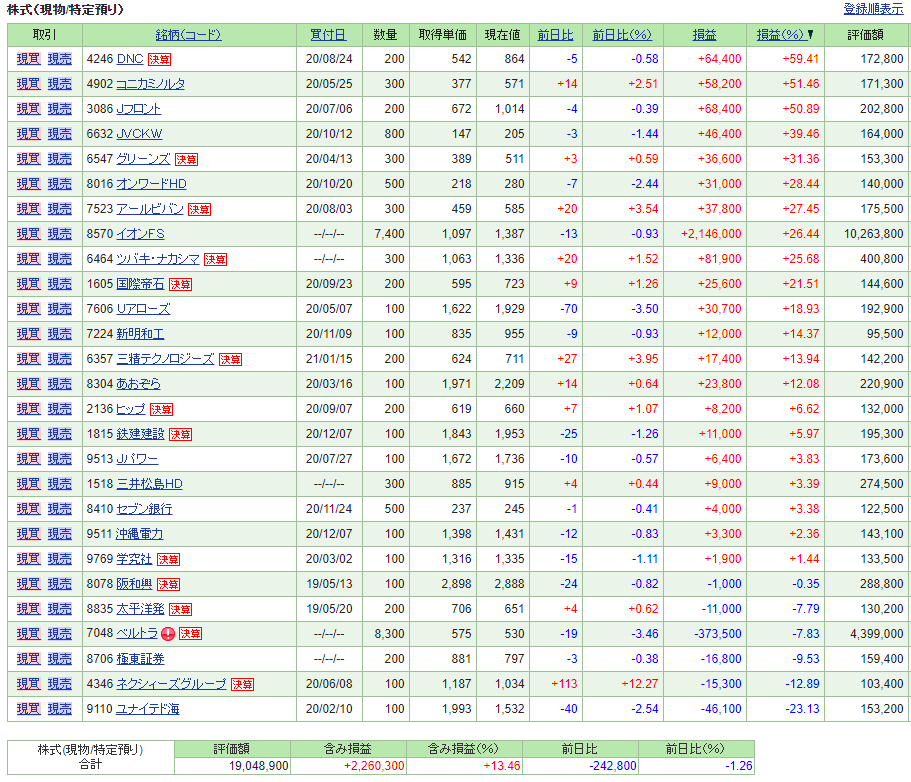Open the セブン銀行 stock link
The image size is (911, 782).
coord(144,508)
